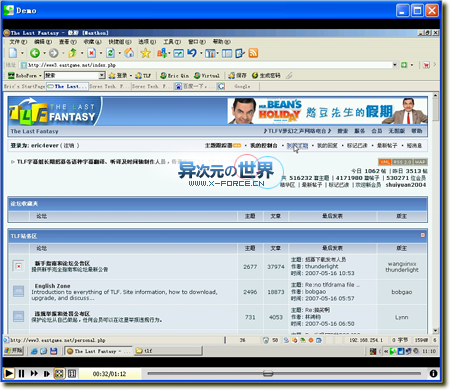
Task: Select the Eric Qin identity button
Action: point(174,76)
